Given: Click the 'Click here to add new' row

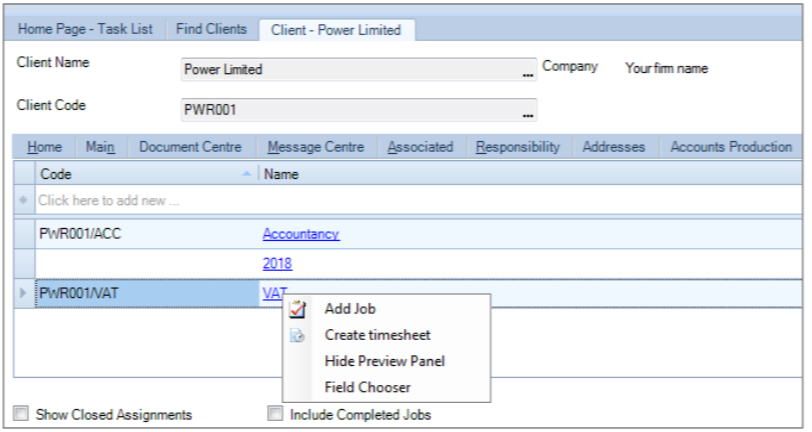Looking at the screenshot, I should pos(418,200).
